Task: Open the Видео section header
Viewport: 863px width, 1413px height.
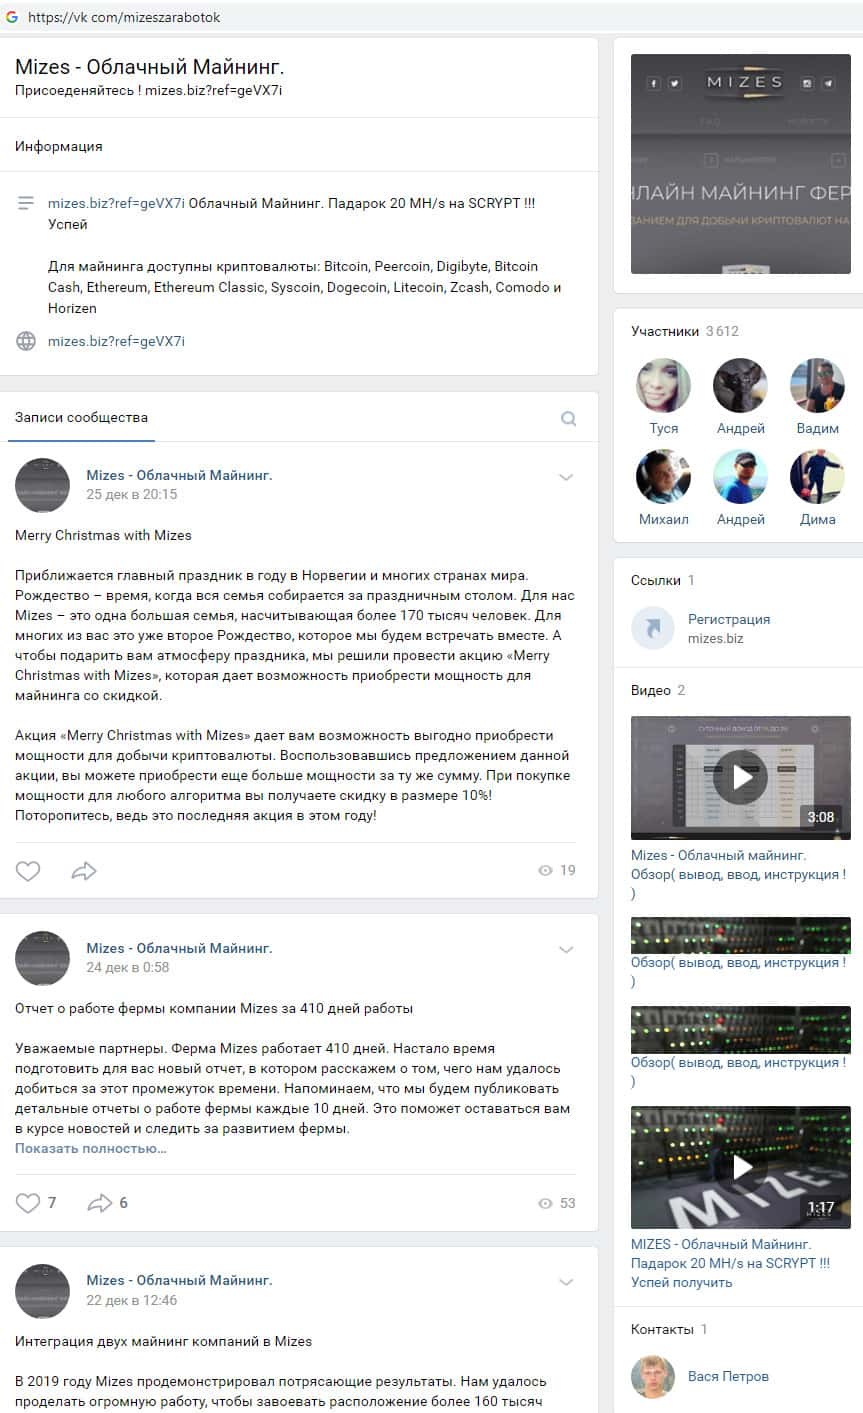Action: click(x=651, y=690)
